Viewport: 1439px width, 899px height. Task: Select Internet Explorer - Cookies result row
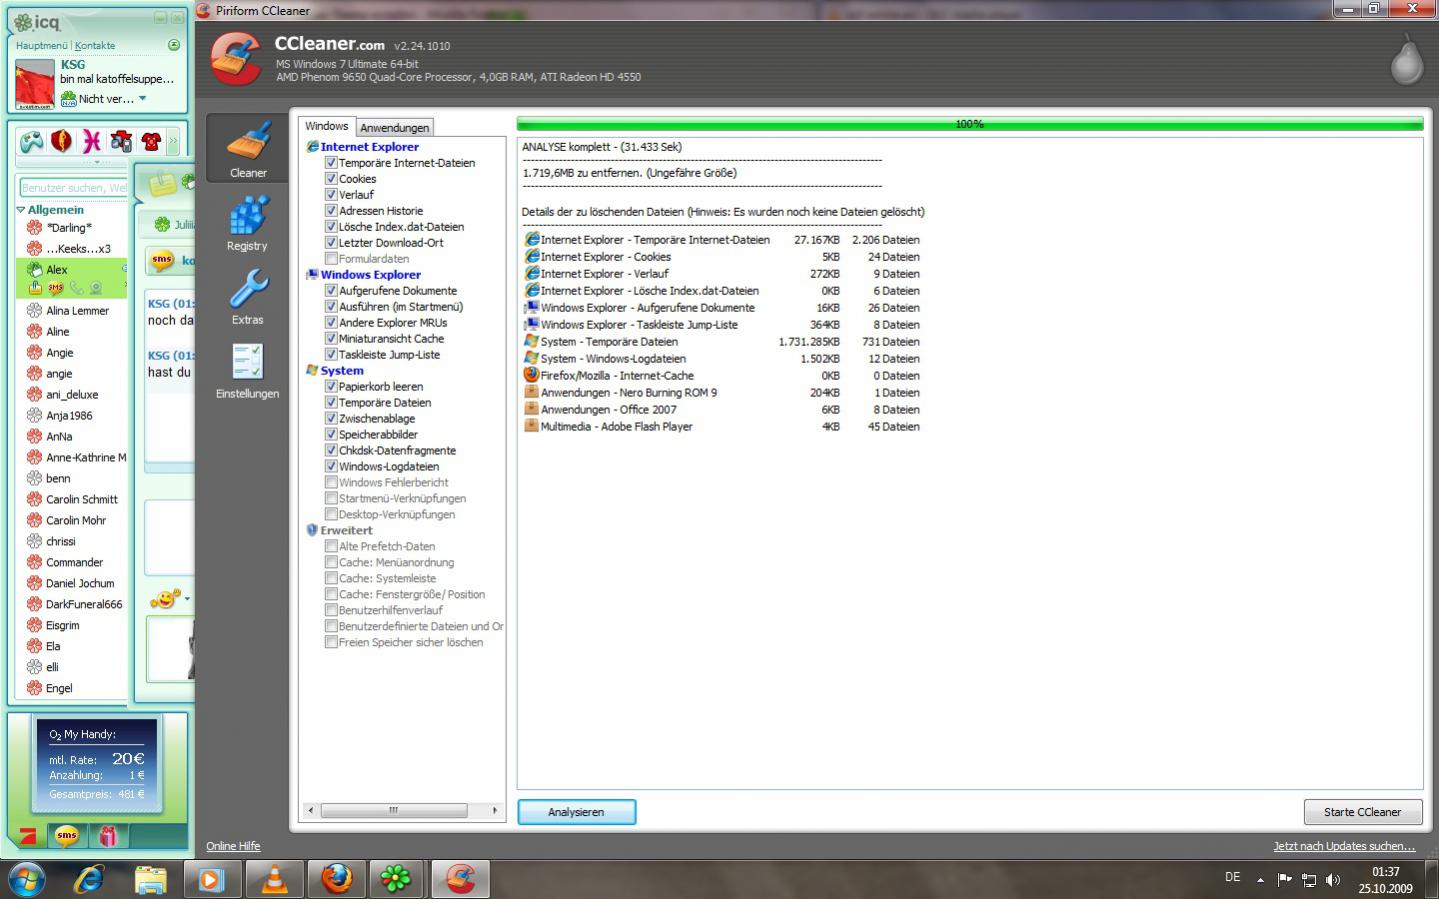pos(721,256)
